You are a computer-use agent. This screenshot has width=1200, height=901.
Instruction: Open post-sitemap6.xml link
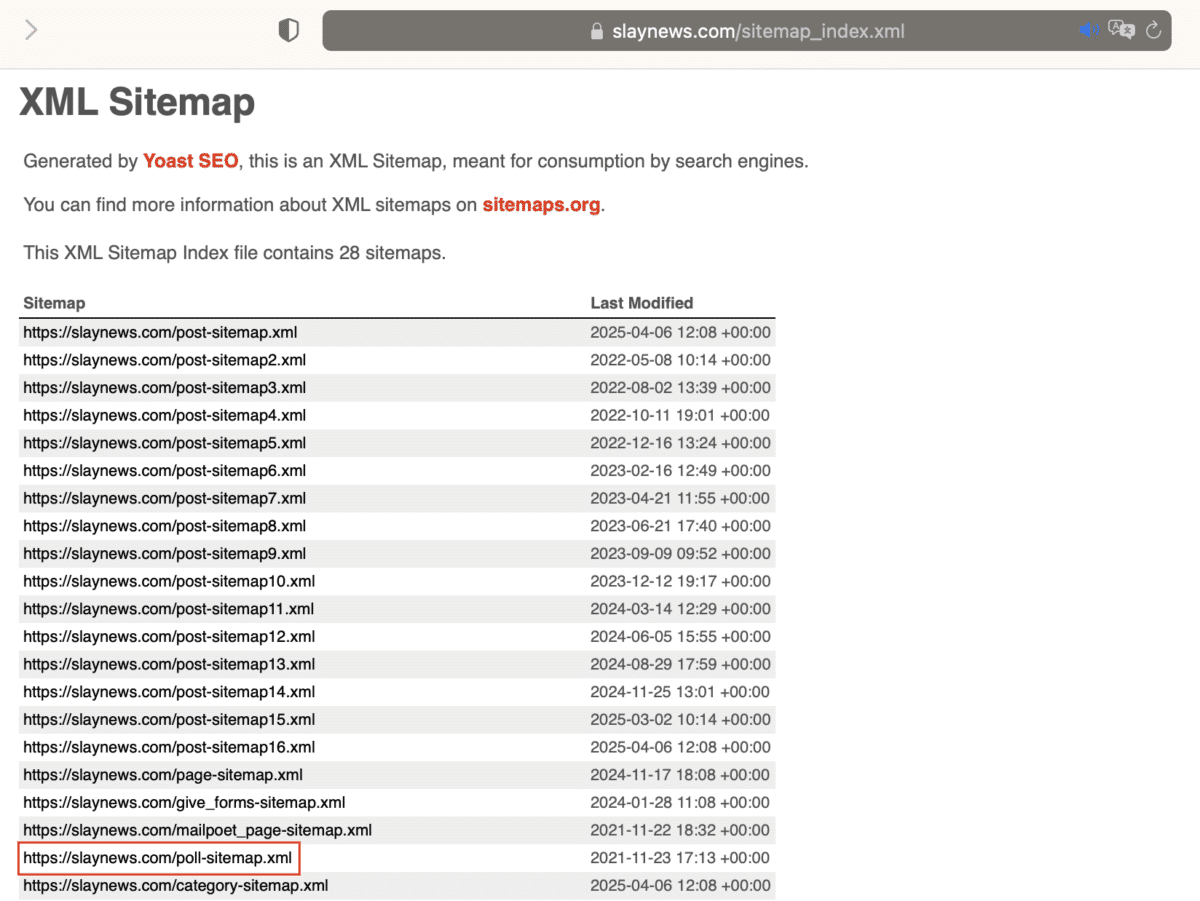pyautogui.click(x=165, y=471)
